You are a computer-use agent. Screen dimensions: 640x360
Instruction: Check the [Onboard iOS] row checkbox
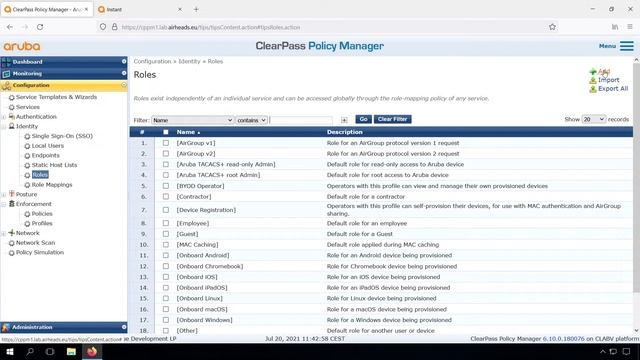pyautogui.click(x=166, y=277)
